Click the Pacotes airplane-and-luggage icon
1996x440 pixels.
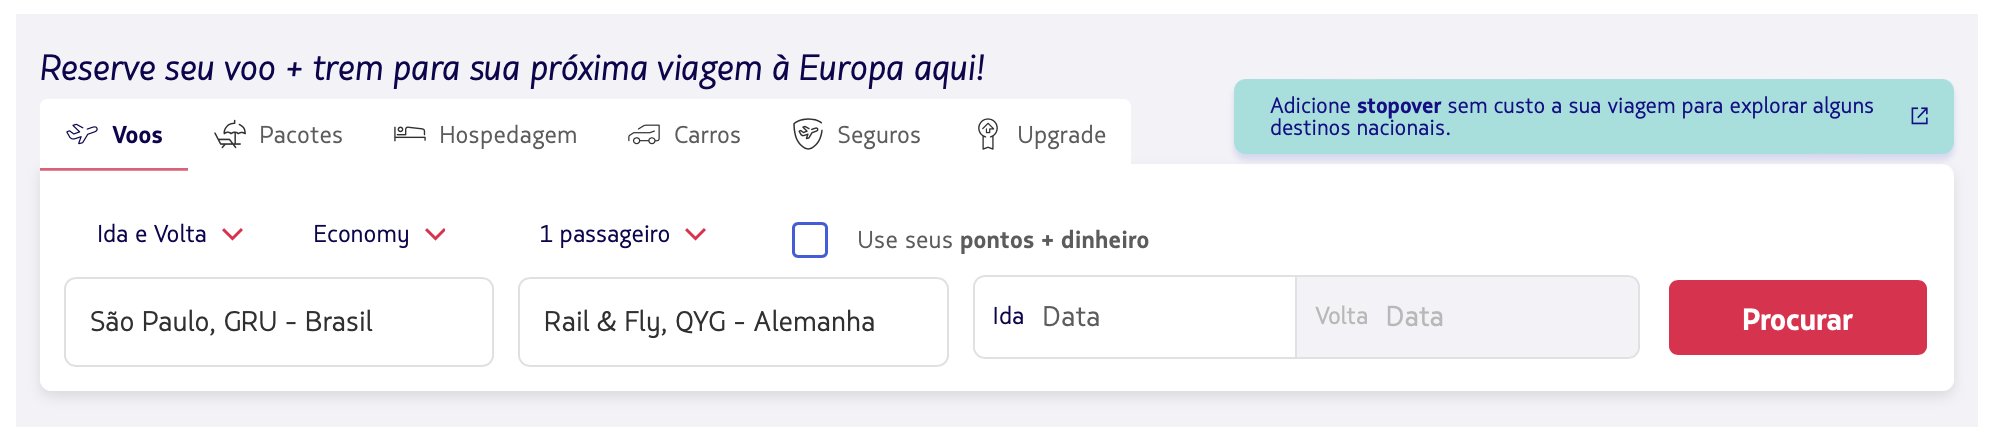click(x=230, y=134)
